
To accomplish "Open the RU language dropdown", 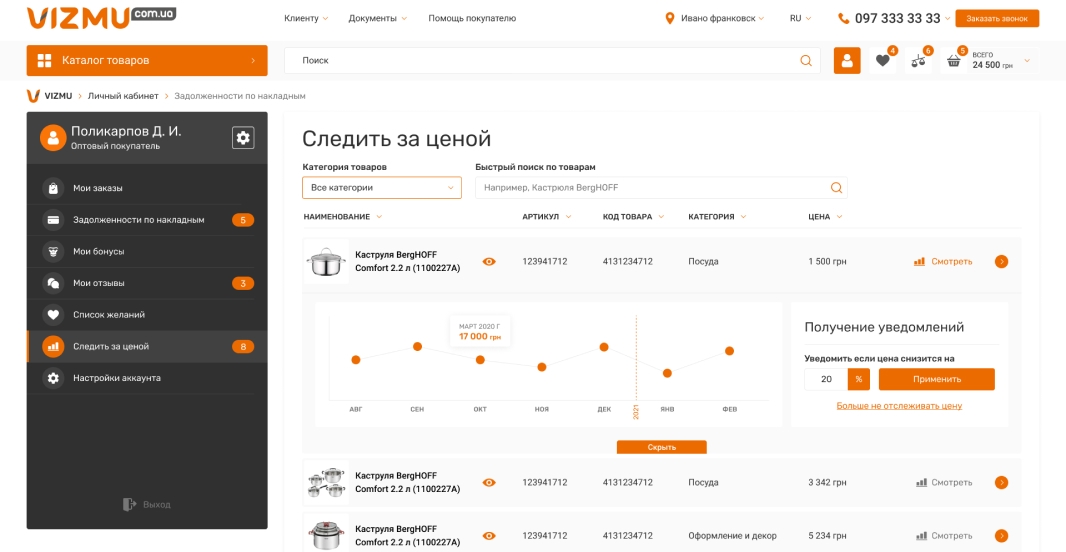I will pos(800,18).
